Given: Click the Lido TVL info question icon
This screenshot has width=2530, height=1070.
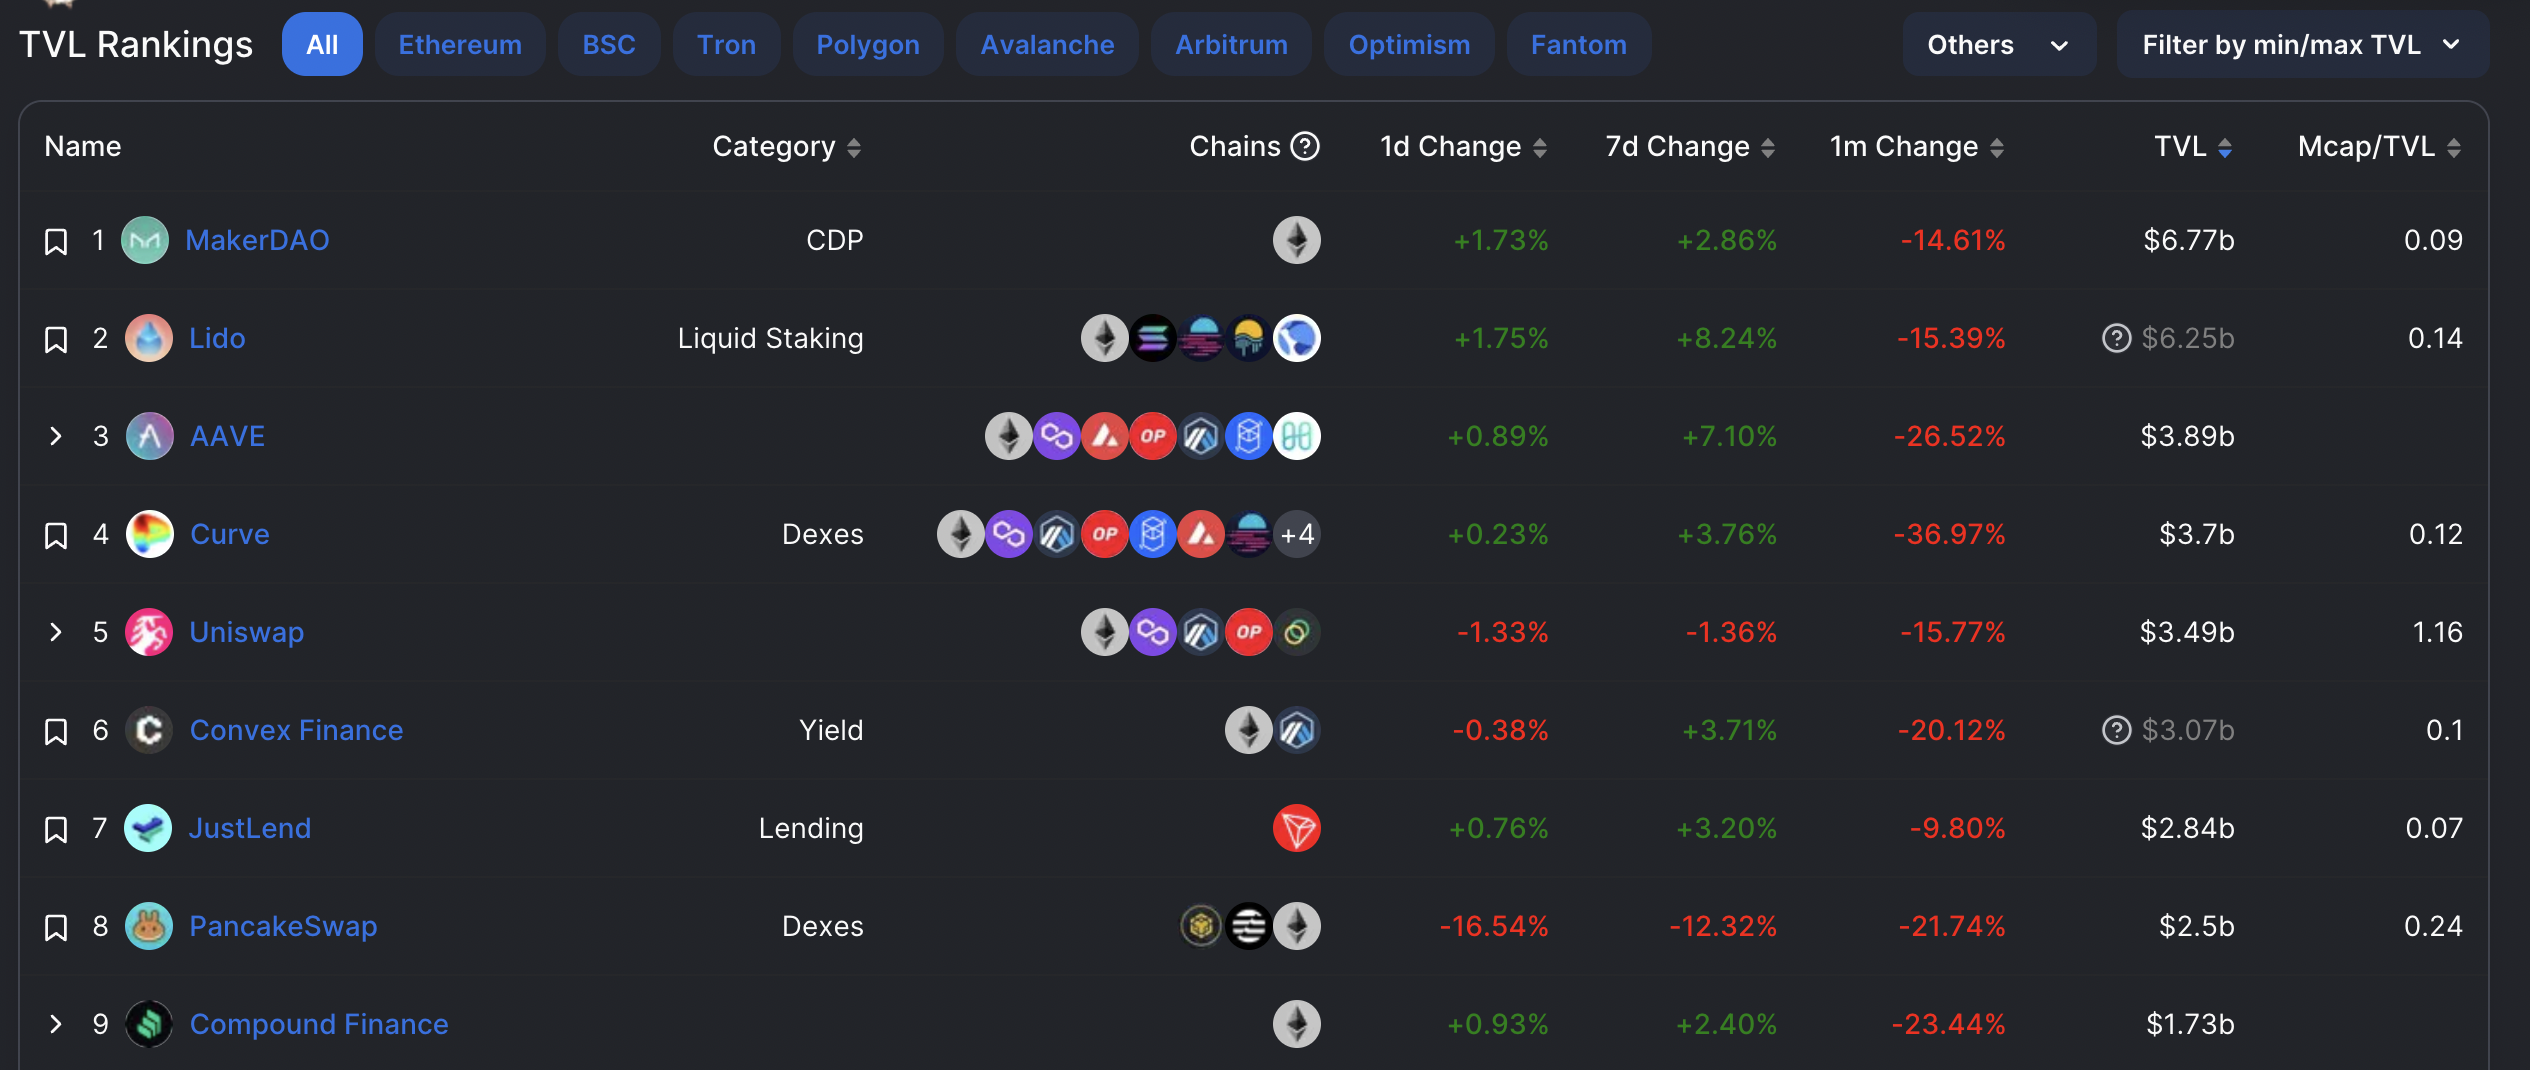Looking at the screenshot, I should 2116,338.
